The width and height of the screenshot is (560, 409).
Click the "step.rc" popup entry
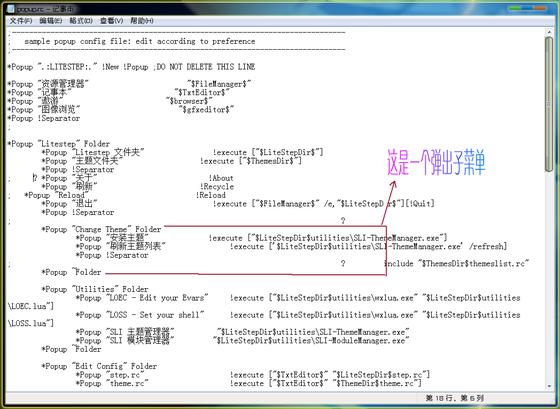point(110,375)
